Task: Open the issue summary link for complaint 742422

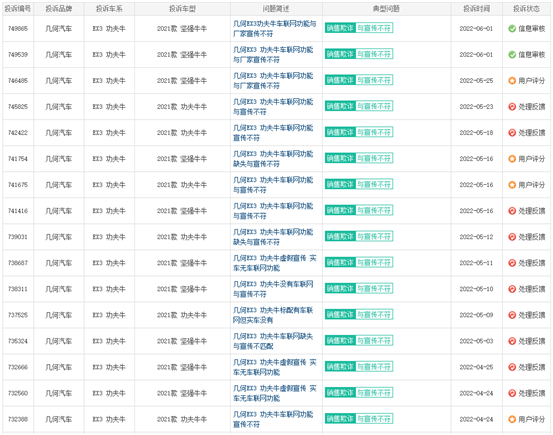Action: [273, 133]
